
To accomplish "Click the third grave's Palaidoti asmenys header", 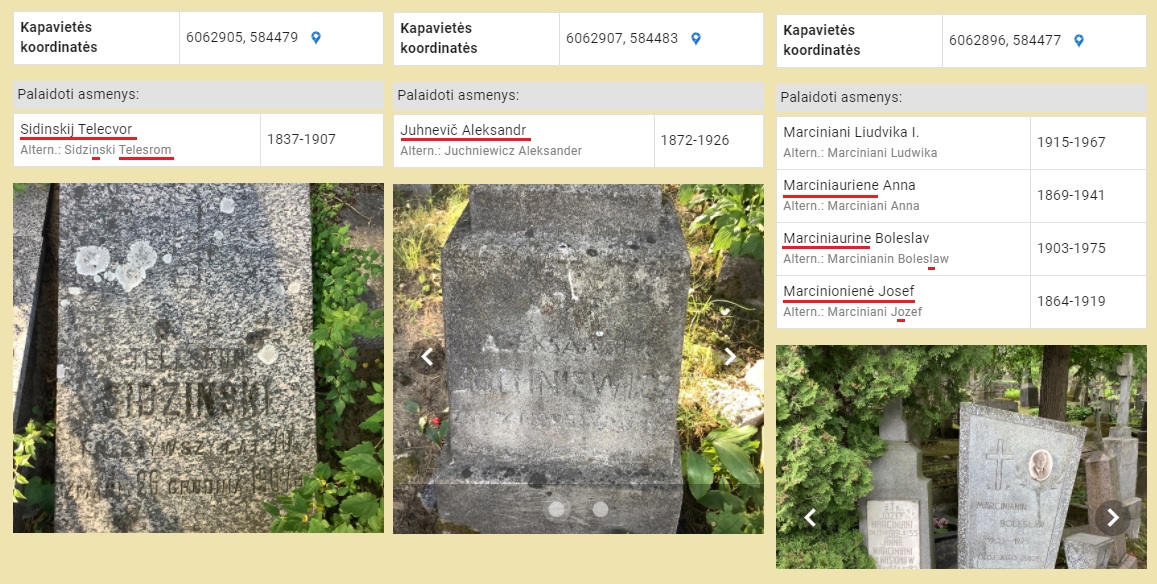I will coord(961,97).
